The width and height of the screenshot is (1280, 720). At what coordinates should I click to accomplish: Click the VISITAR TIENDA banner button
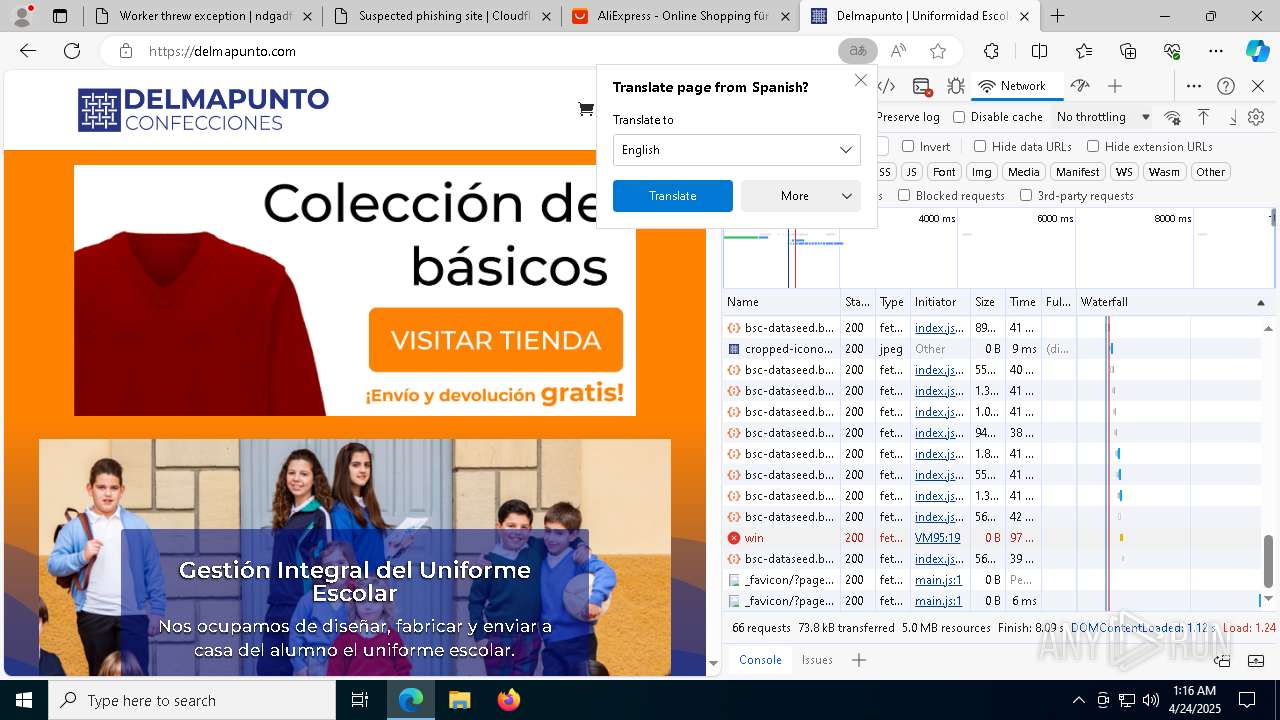496,340
